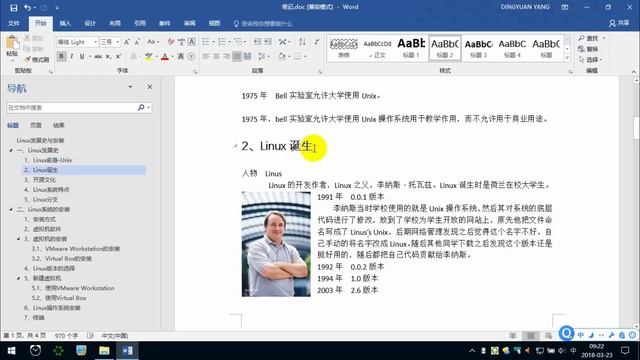The height and width of the screenshot is (360, 640).
Task: Click the Replace button in editing group
Action: click(x=588, y=49)
